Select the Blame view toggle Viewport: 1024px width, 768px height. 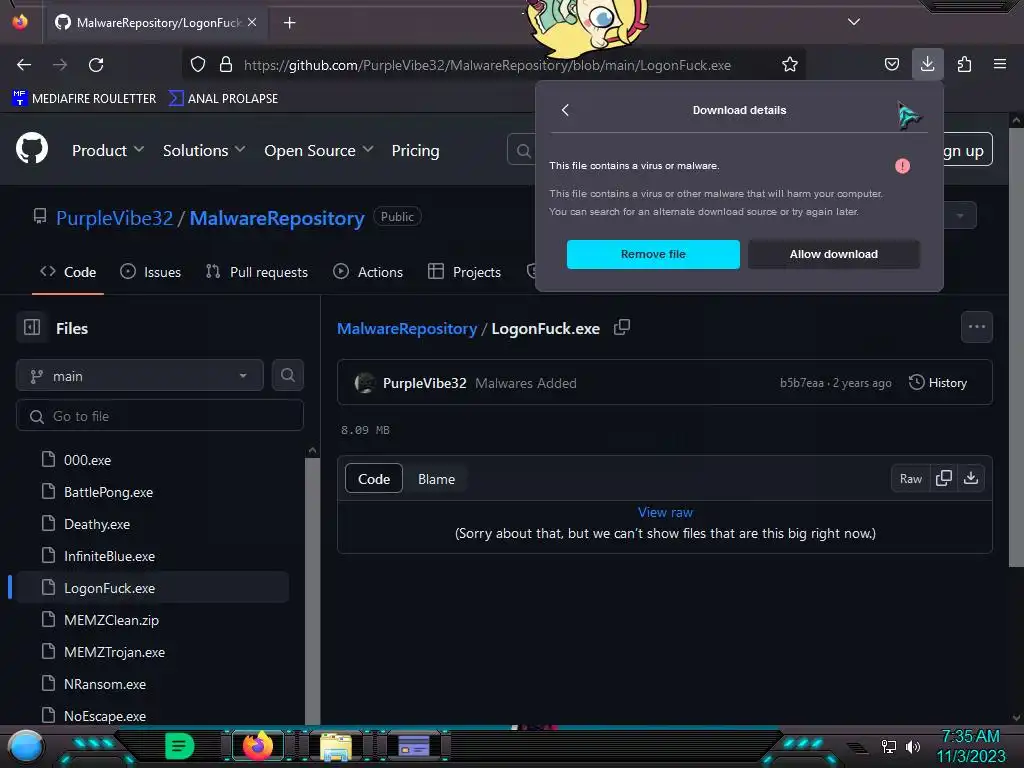click(x=436, y=479)
